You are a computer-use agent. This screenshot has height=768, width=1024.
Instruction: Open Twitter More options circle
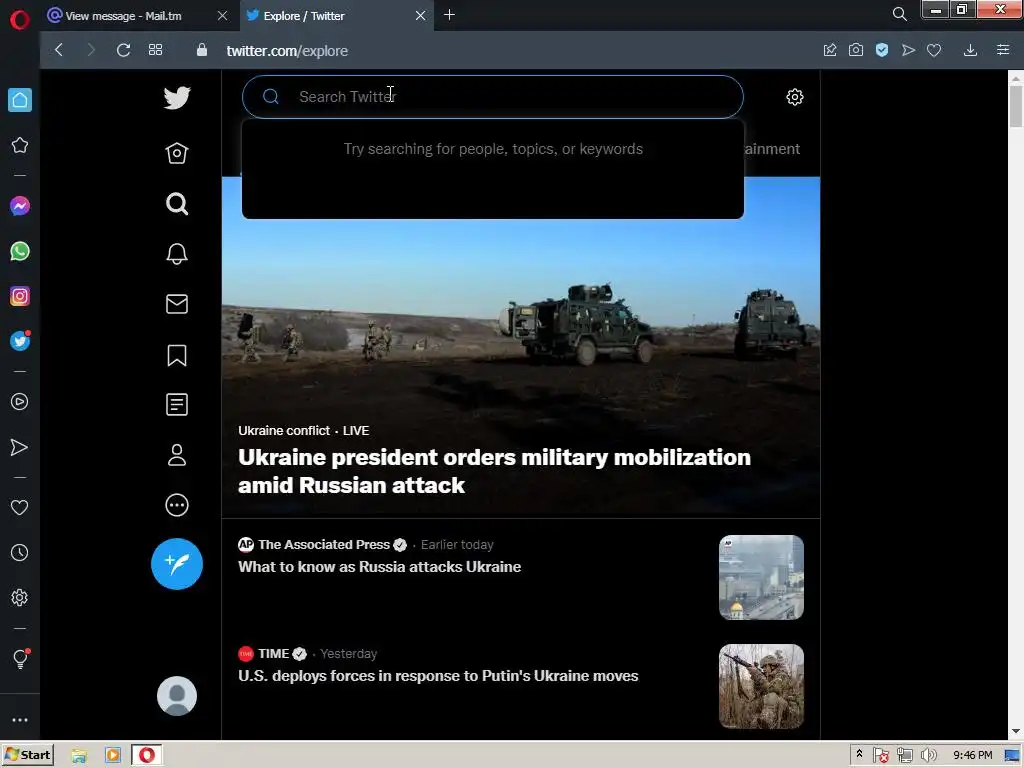click(177, 505)
